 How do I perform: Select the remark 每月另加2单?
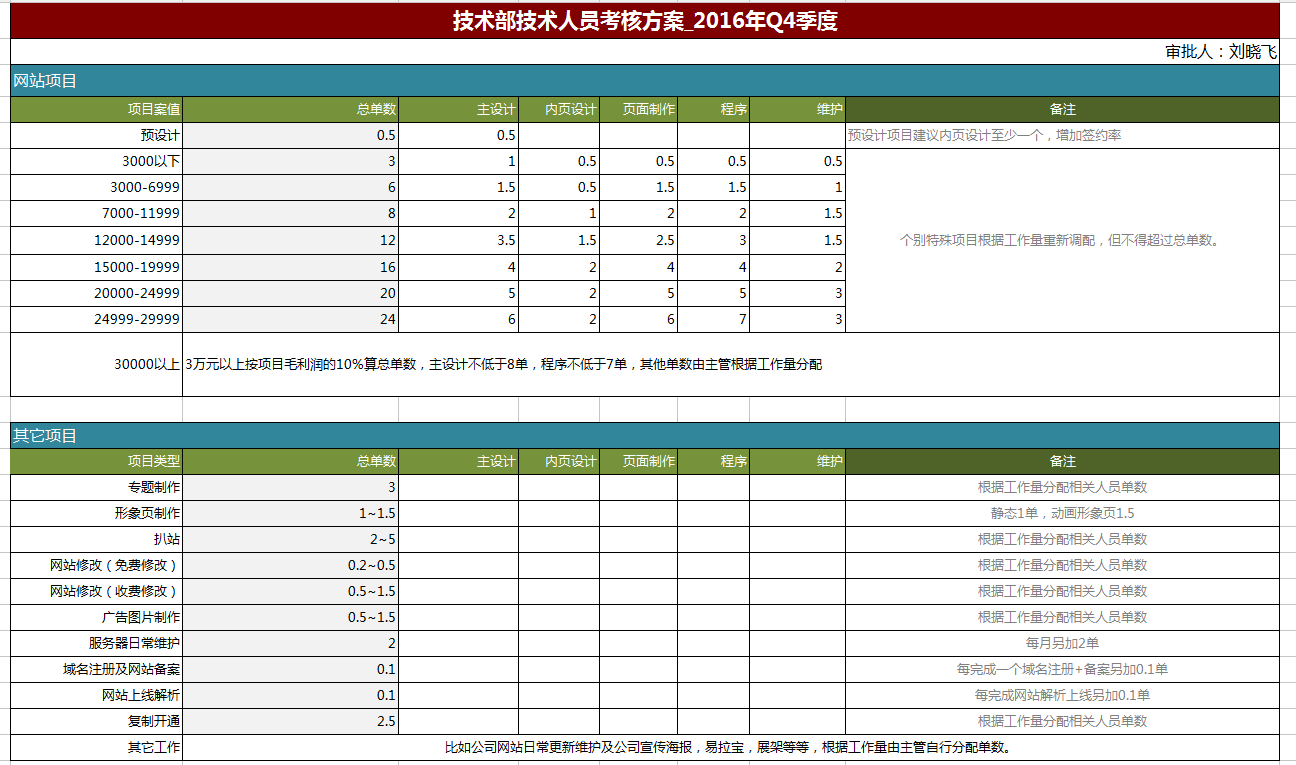pos(1062,644)
